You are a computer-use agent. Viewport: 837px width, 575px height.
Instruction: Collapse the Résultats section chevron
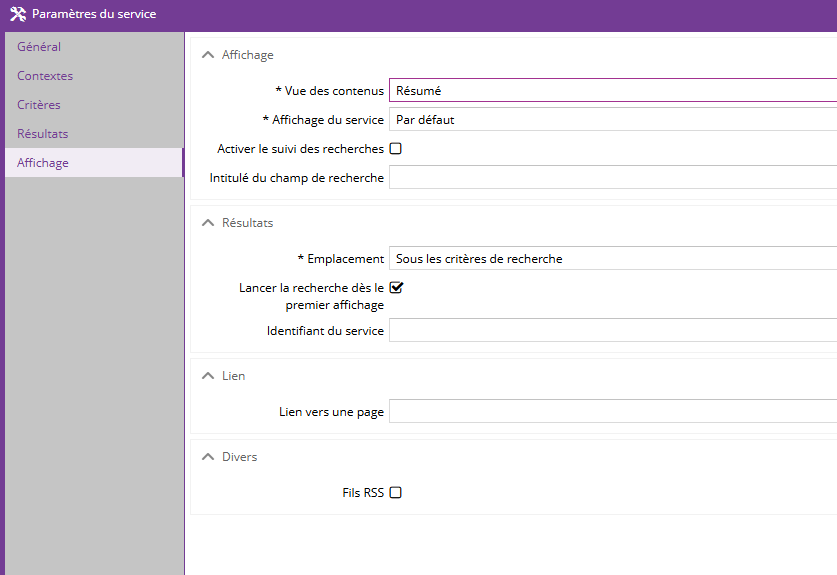click(x=208, y=223)
